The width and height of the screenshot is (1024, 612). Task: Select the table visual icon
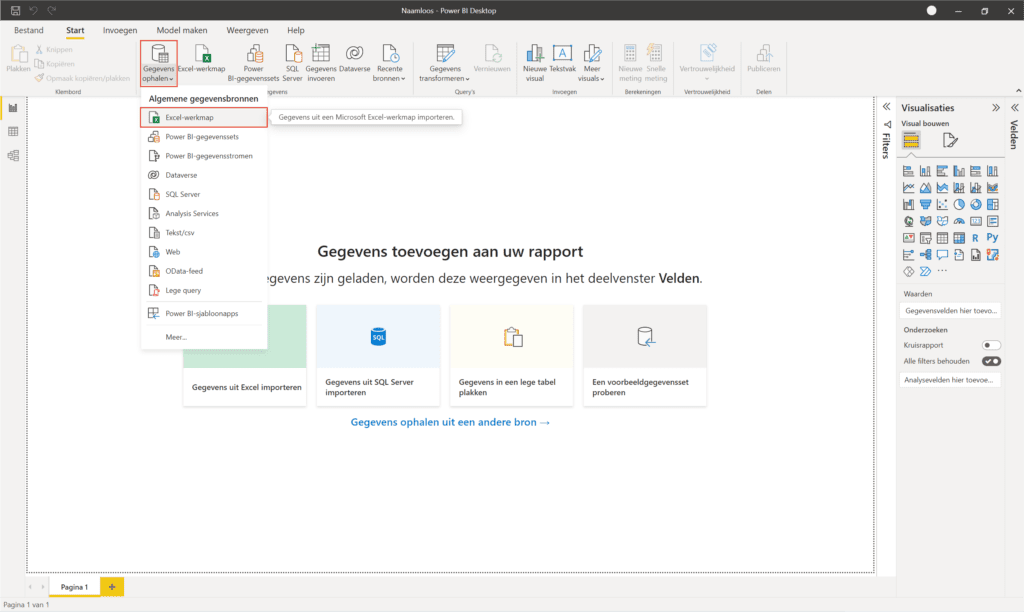pyautogui.click(x=942, y=238)
